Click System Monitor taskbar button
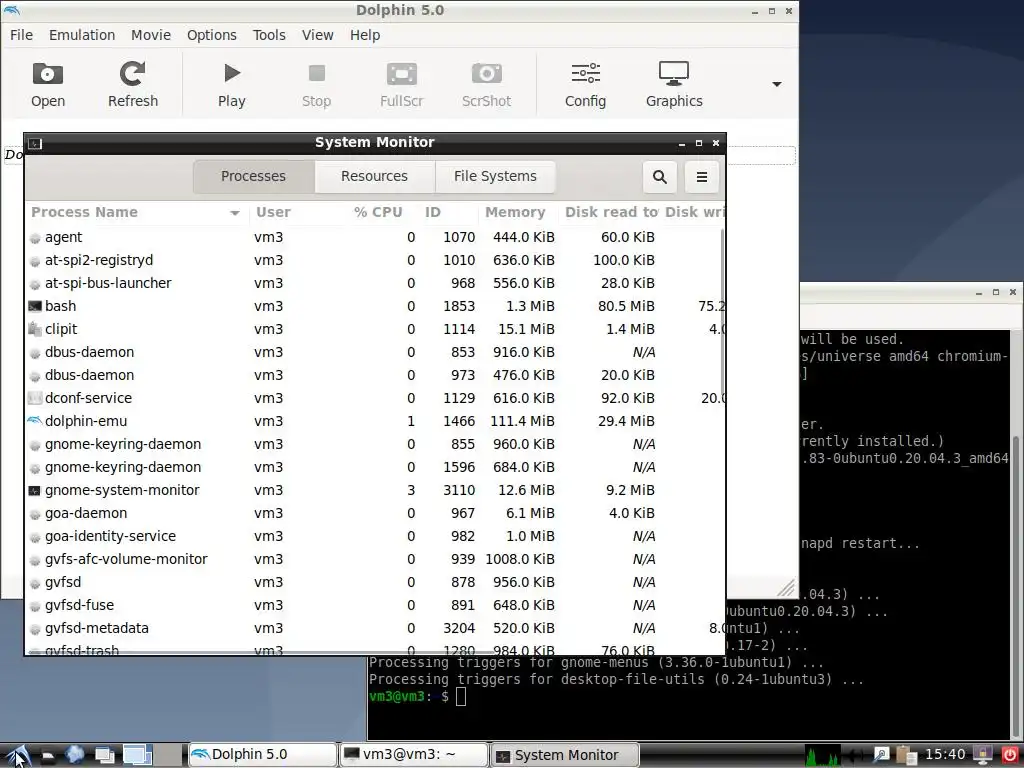Viewport: 1024px width, 768px height. pyautogui.click(x=565, y=755)
